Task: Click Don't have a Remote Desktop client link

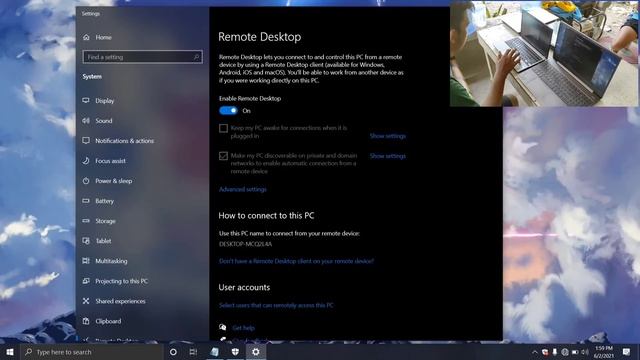Action: coord(296,261)
